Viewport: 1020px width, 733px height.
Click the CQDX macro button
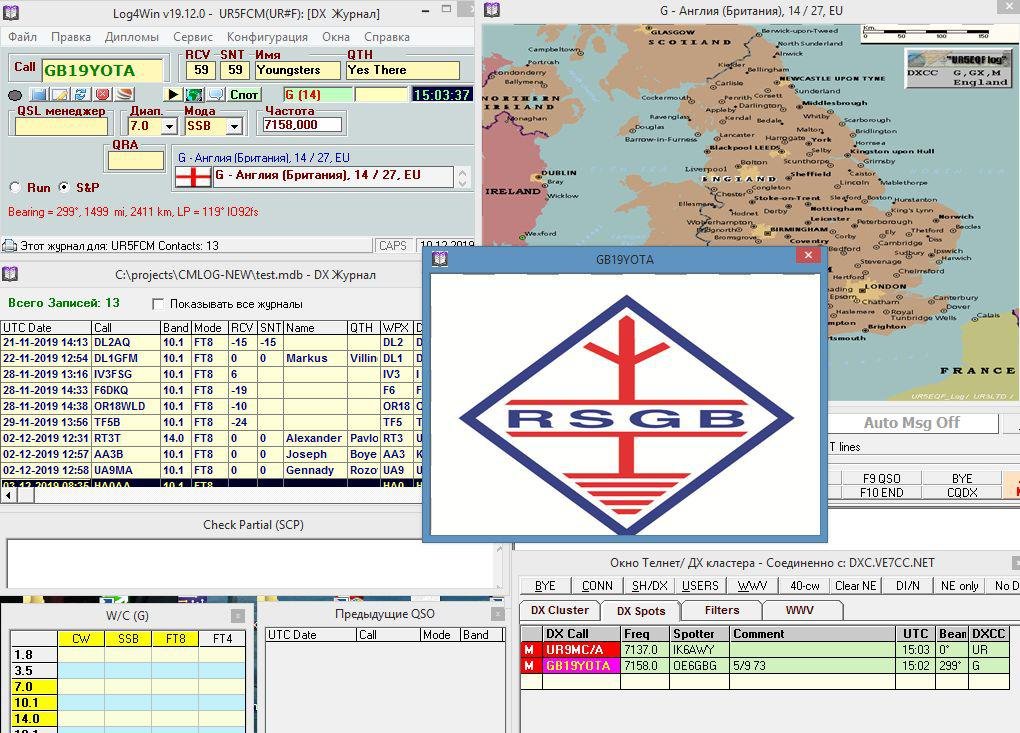(x=962, y=492)
